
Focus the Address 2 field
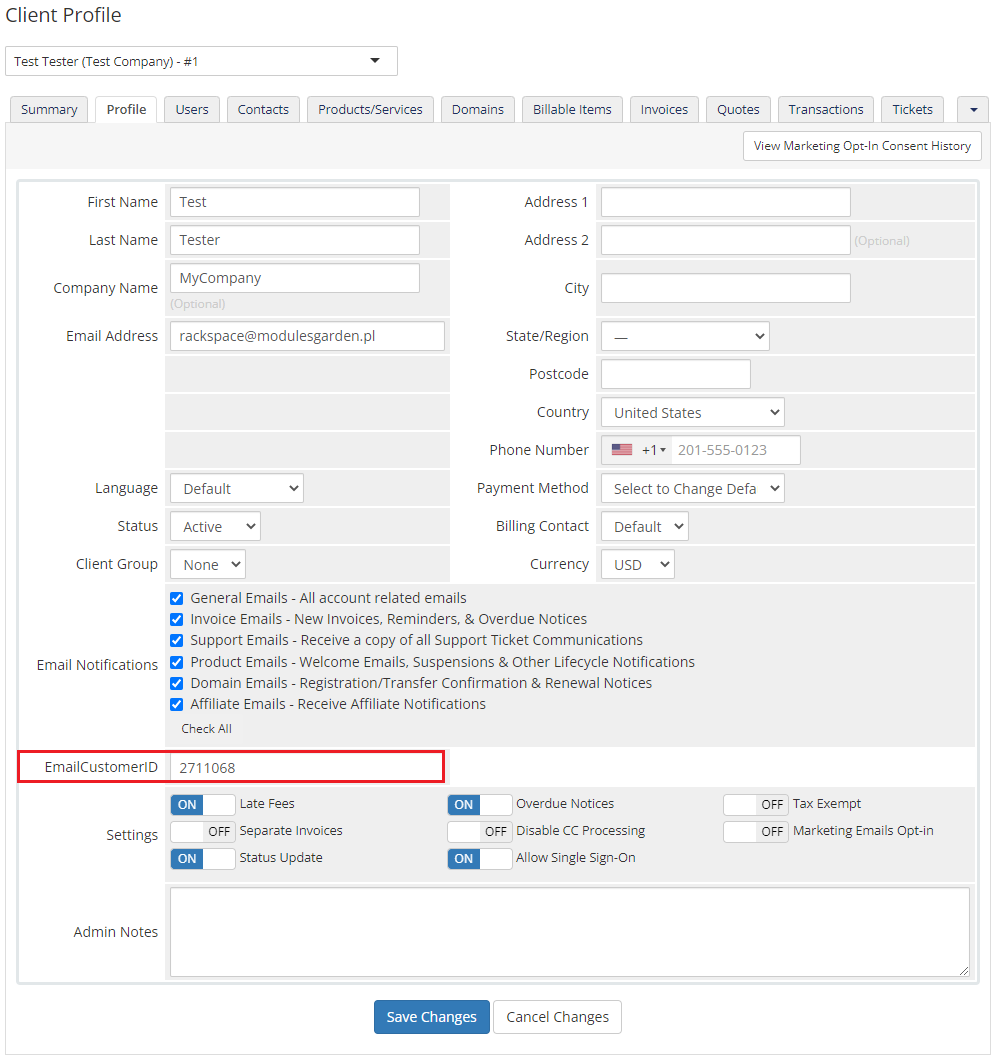point(726,240)
